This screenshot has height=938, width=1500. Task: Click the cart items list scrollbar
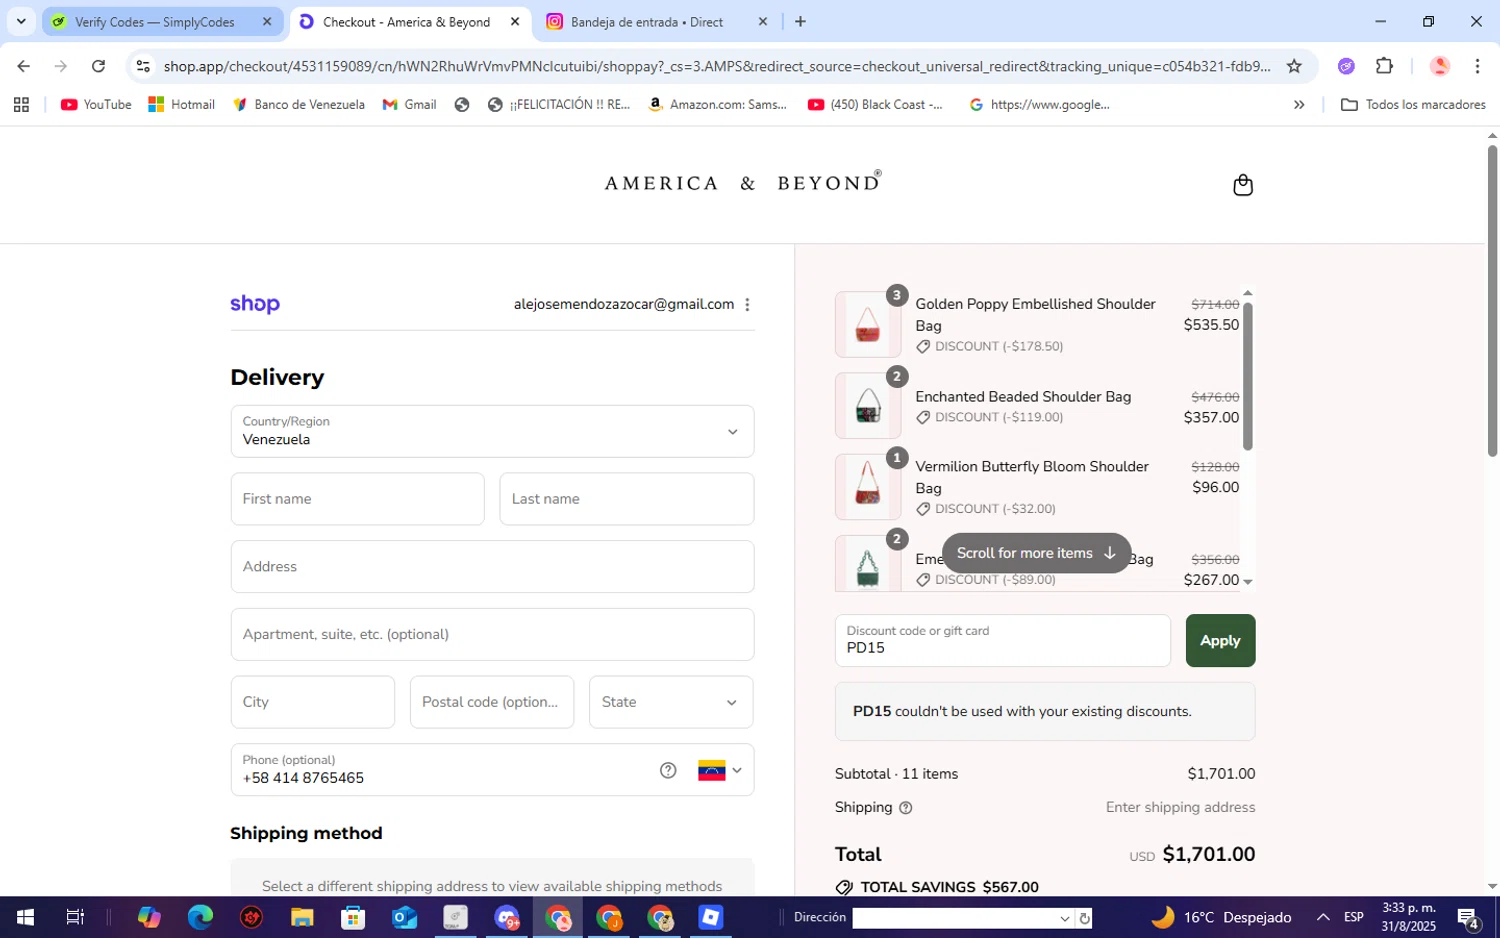tap(1247, 375)
